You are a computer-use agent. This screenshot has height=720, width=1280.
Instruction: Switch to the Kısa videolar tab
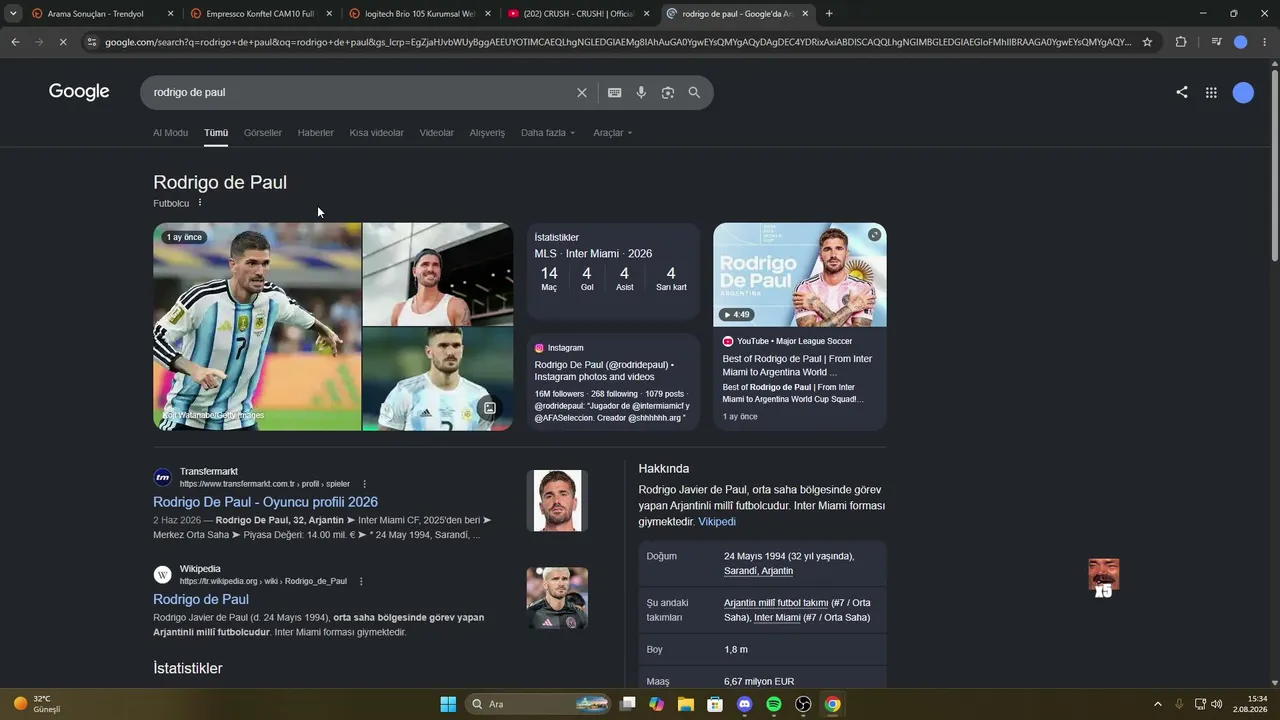[377, 133]
